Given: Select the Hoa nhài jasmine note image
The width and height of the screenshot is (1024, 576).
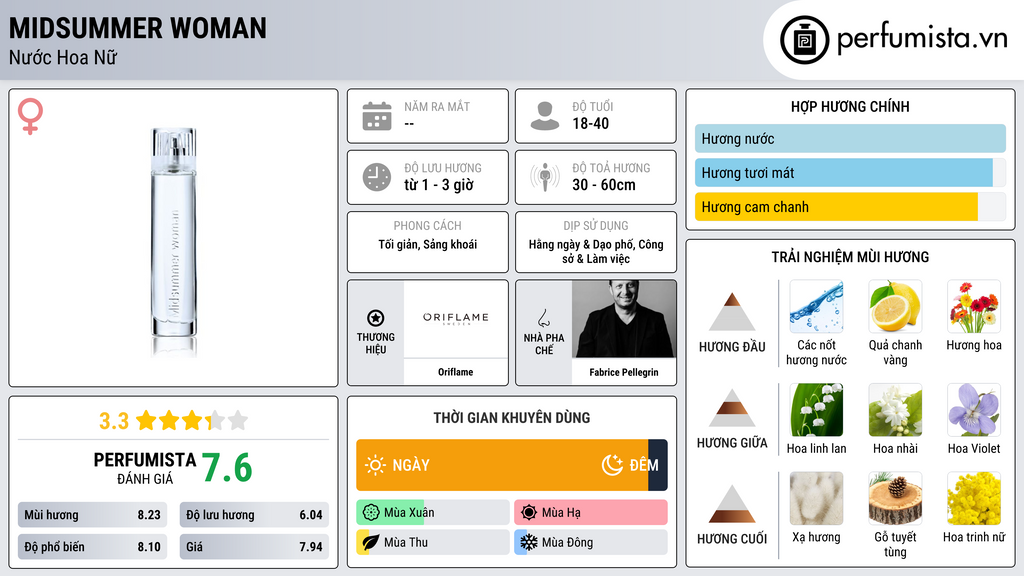Looking at the screenshot, I should pyautogui.click(x=895, y=409).
